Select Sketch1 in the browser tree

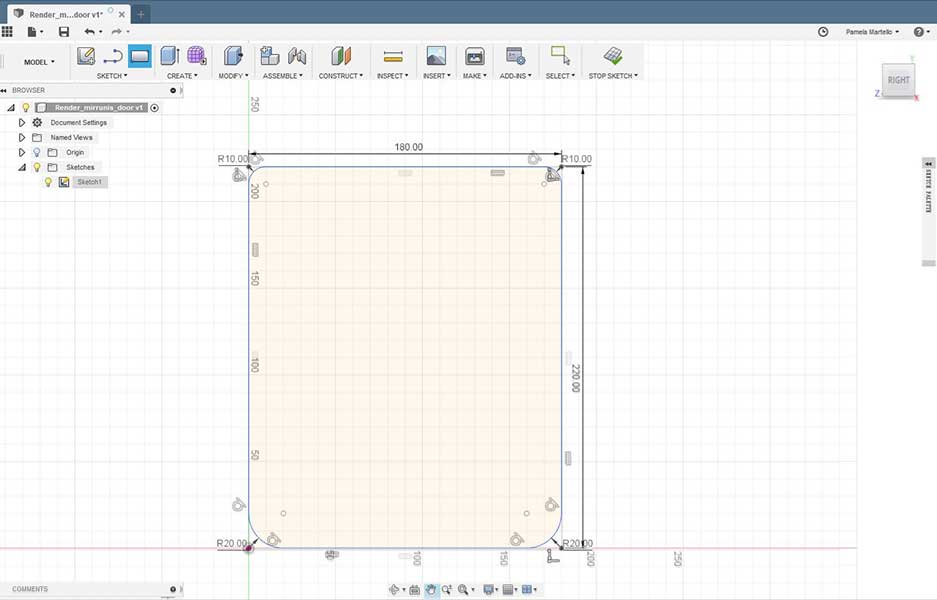tap(90, 182)
